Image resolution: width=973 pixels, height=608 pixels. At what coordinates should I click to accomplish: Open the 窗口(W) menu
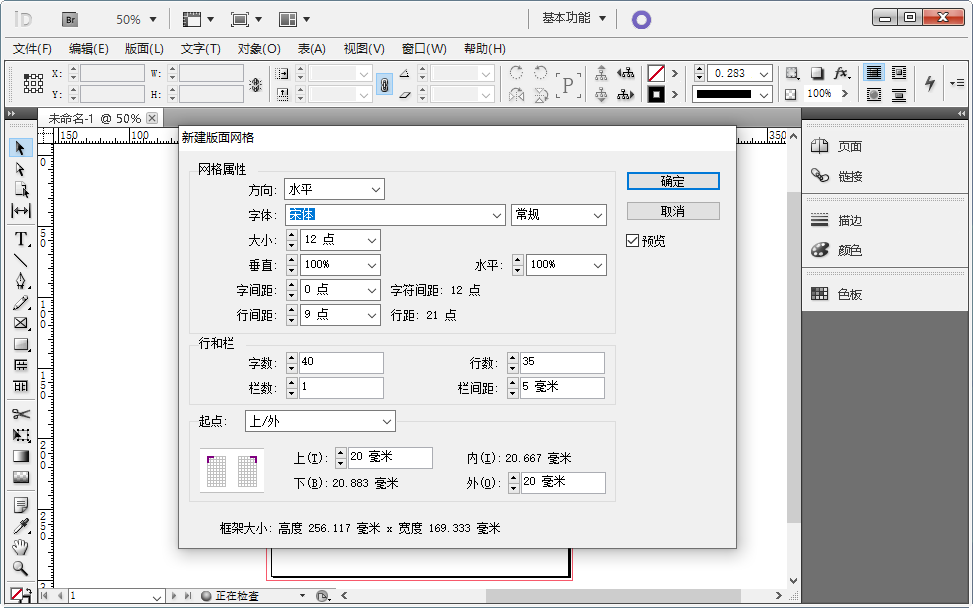tap(424, 48)
